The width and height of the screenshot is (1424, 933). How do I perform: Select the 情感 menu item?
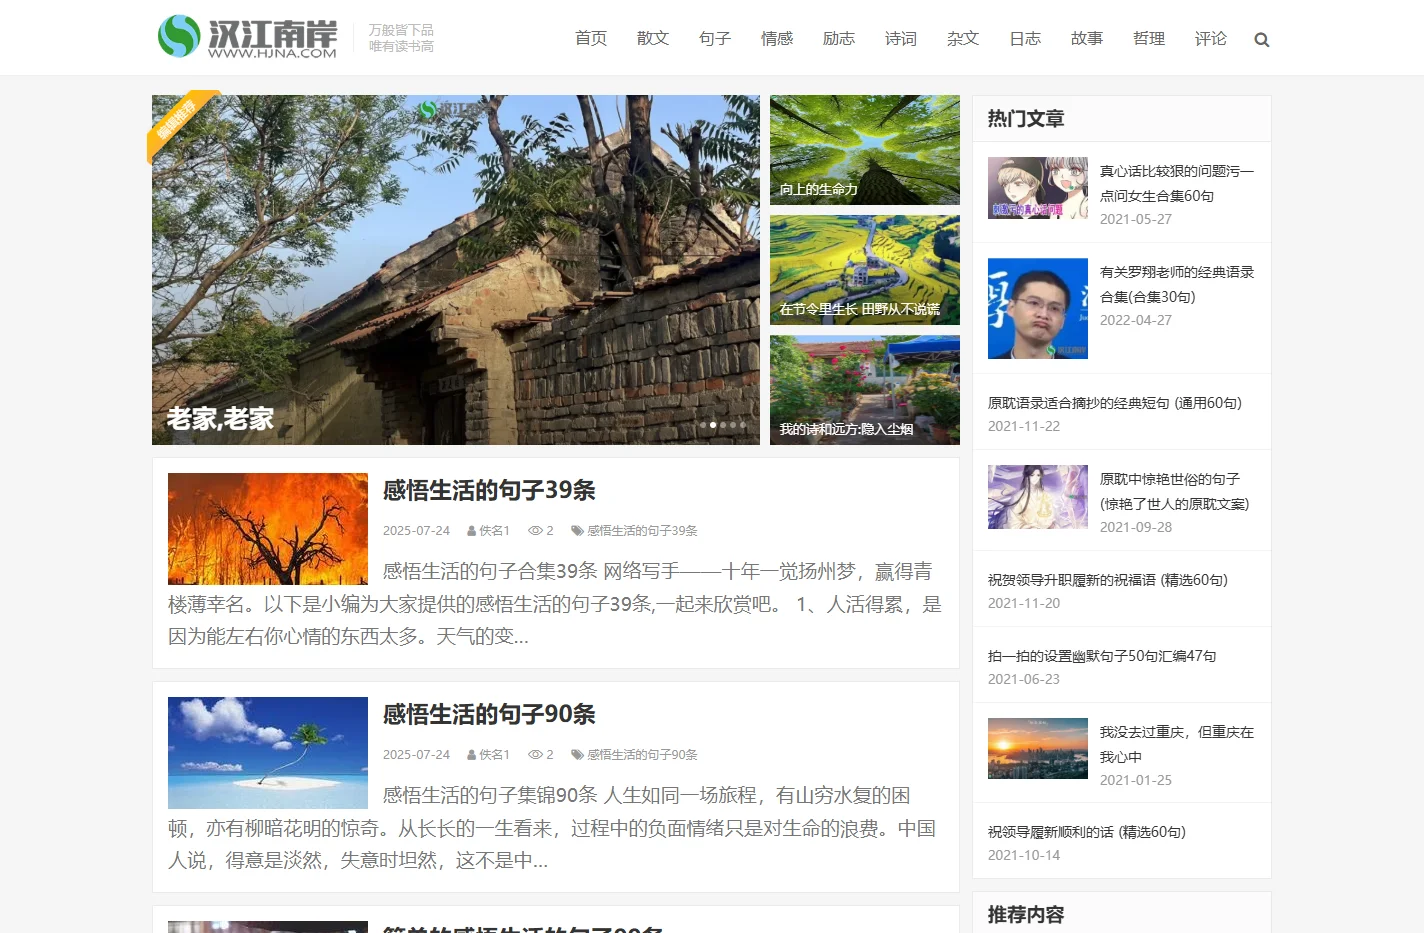tap(777, 38)
